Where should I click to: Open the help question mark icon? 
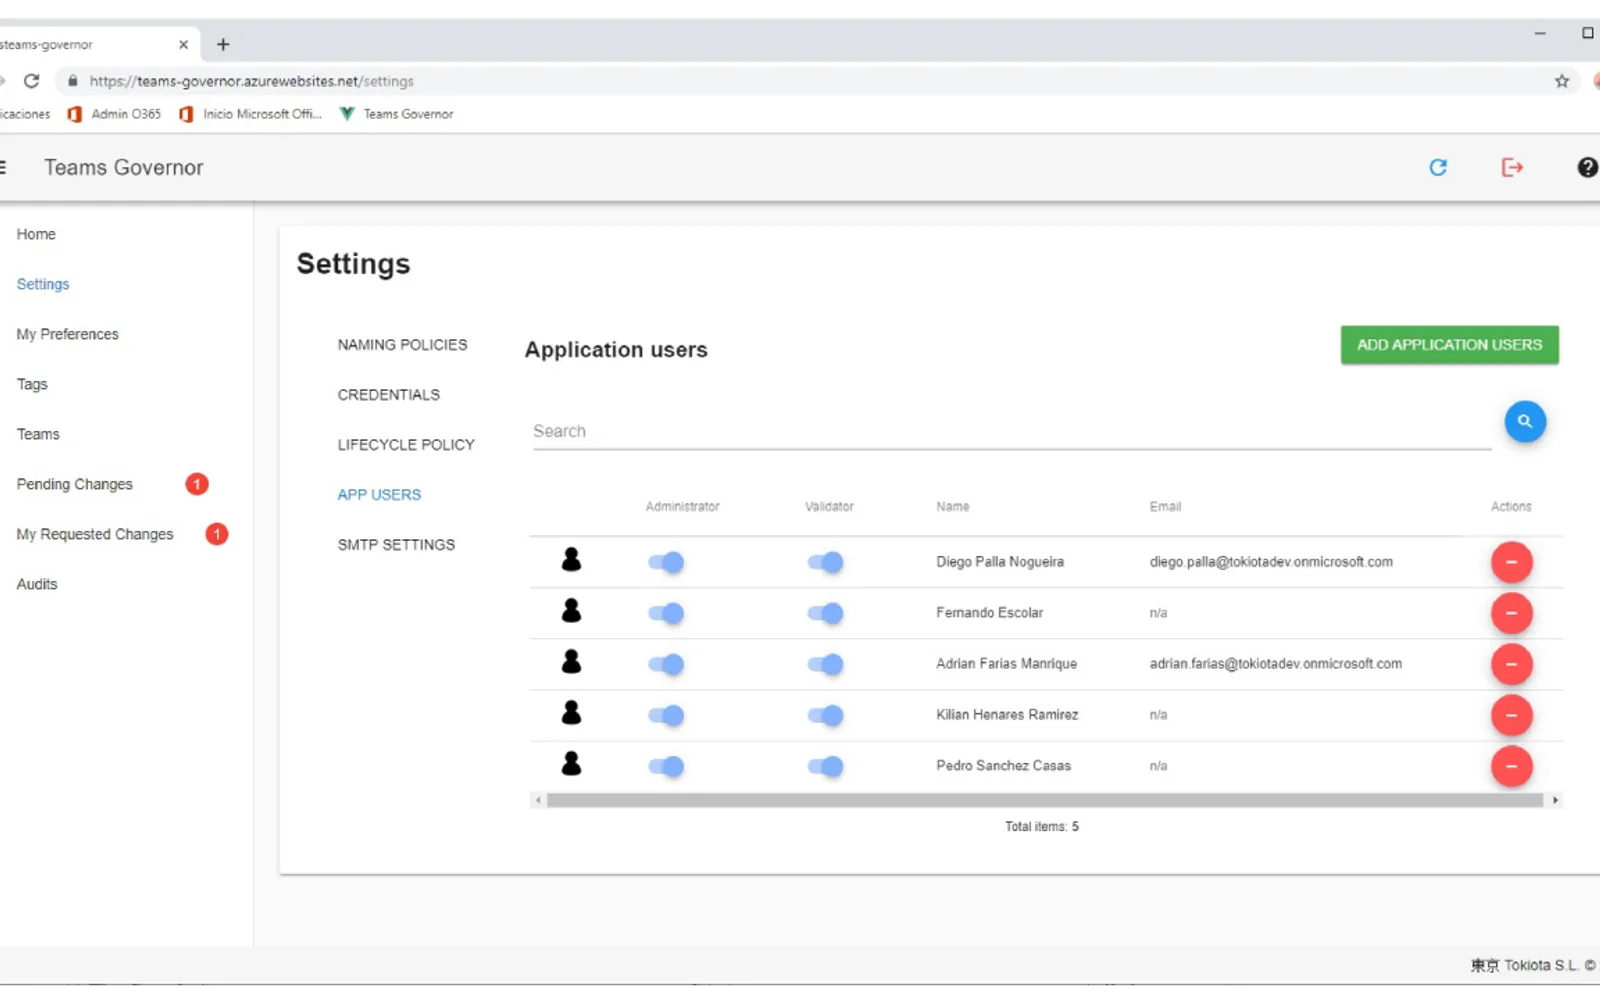(x=1587, y=168)
